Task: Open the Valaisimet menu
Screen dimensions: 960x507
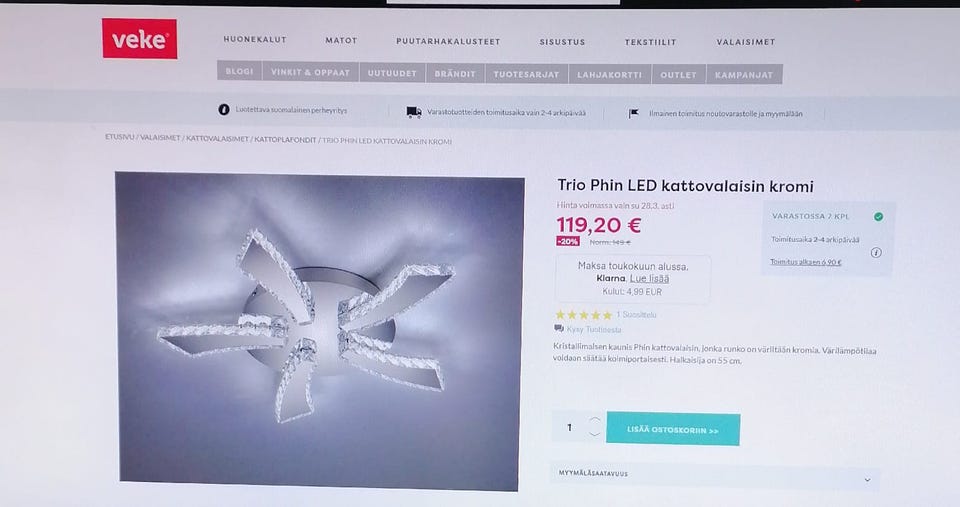Action: pyautogui.click(x=746, y=42)
